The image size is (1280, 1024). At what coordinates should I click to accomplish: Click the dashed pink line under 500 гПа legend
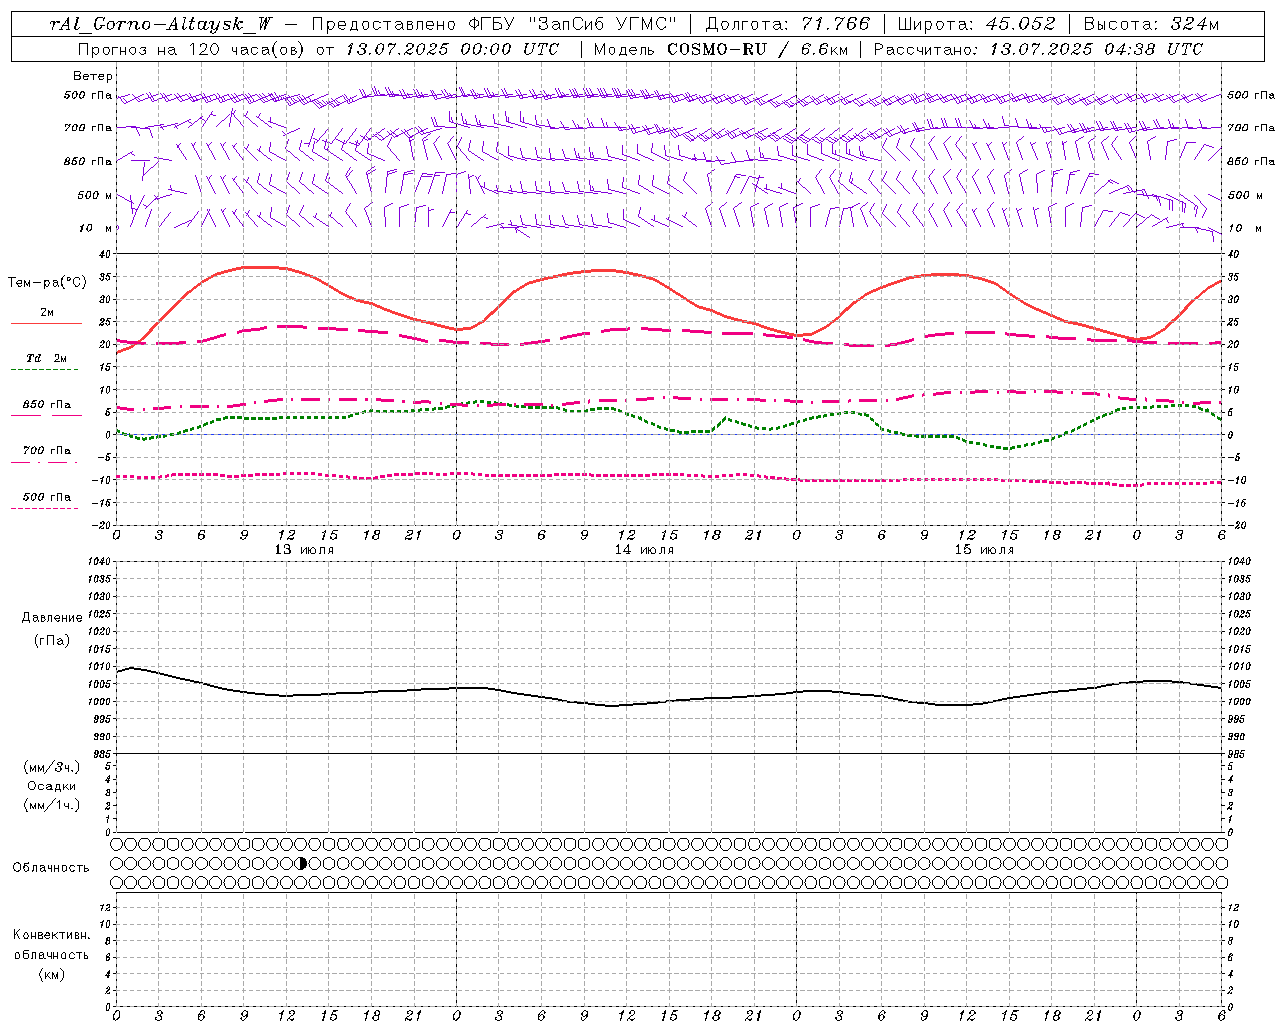point(45,508)
